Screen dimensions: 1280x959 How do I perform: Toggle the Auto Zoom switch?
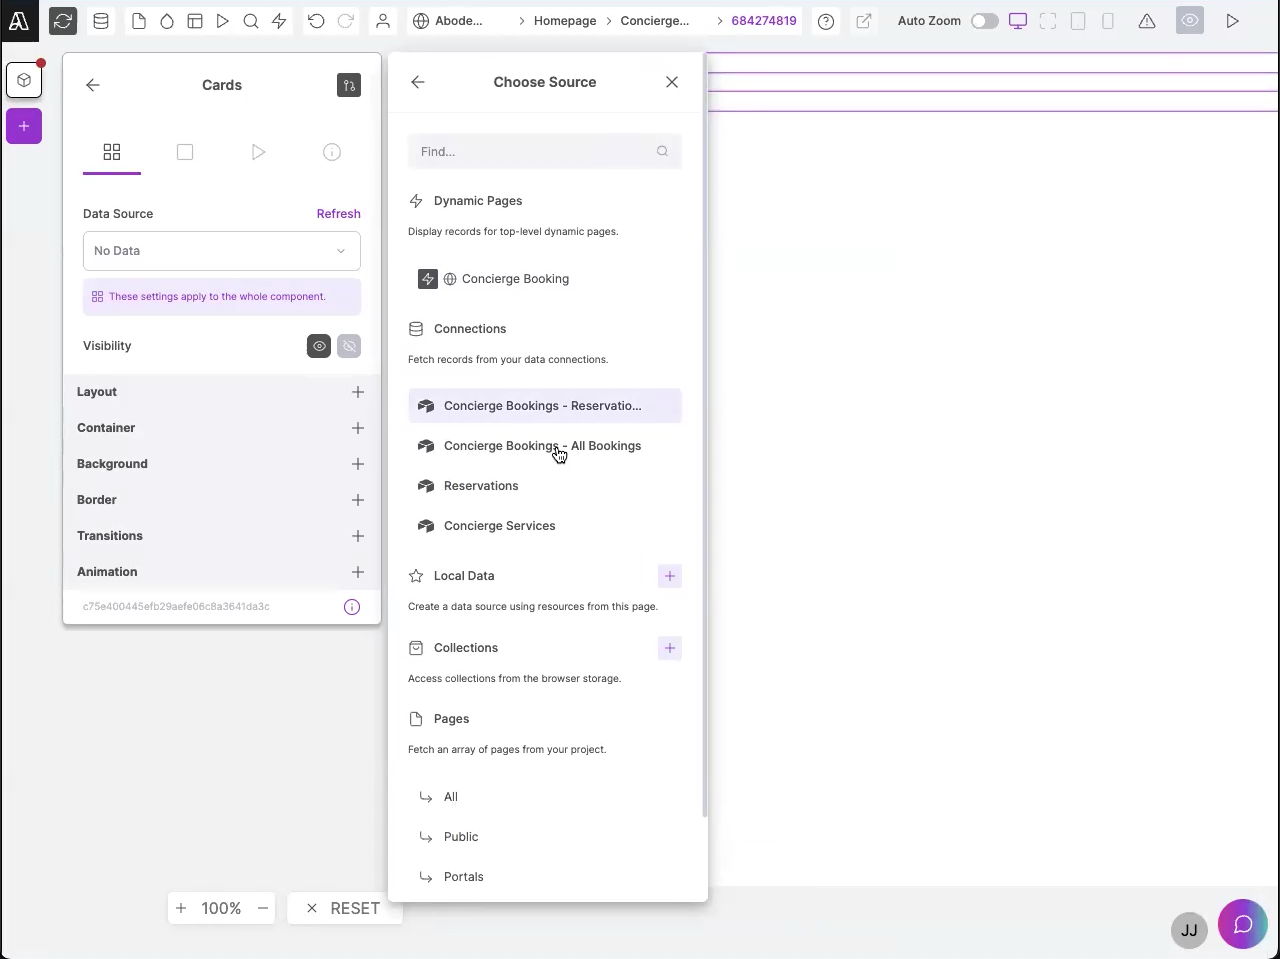pos(985,21)
